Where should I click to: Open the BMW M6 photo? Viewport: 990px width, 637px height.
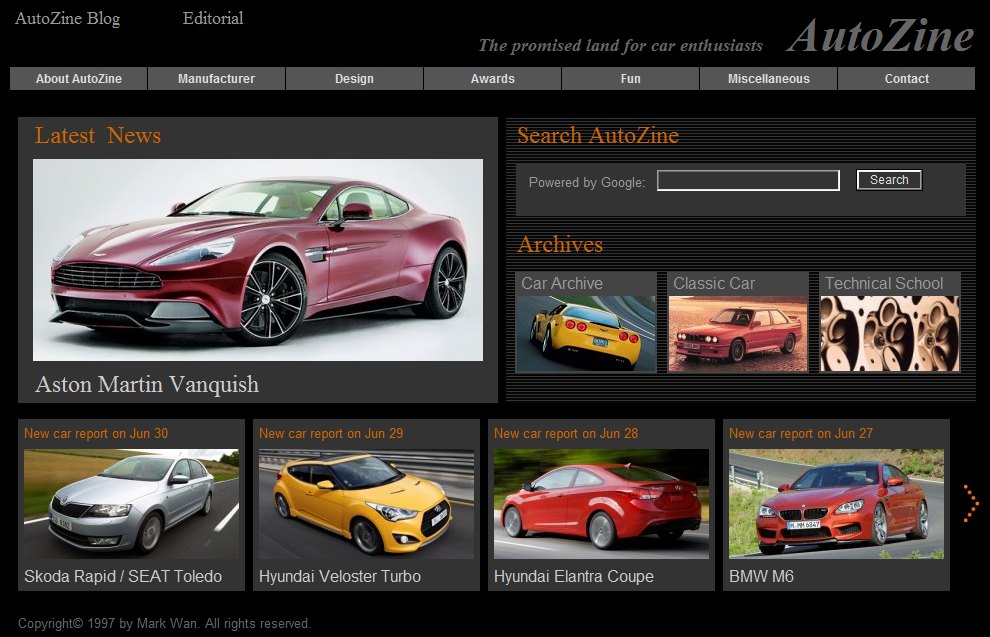[837, 504]
